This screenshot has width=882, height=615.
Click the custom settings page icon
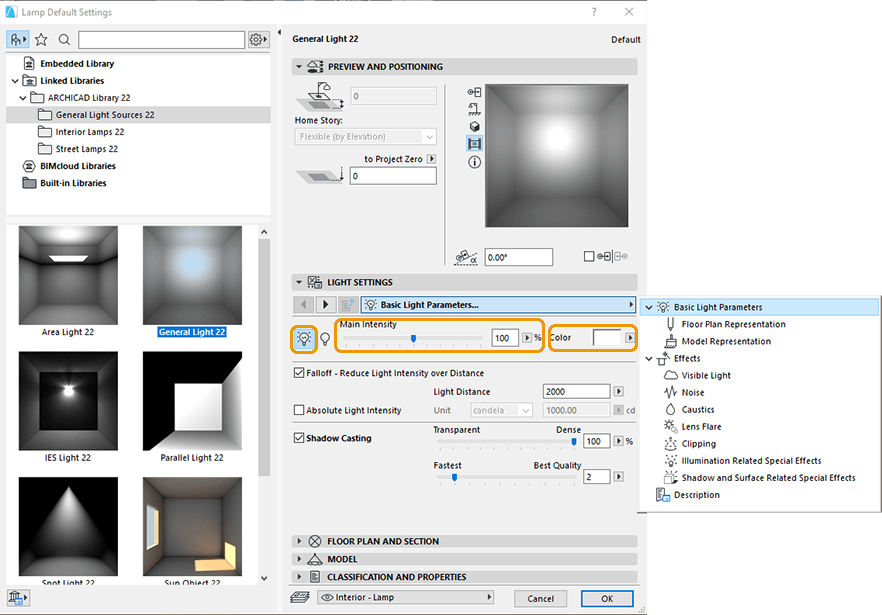click(x=348, y=304)
